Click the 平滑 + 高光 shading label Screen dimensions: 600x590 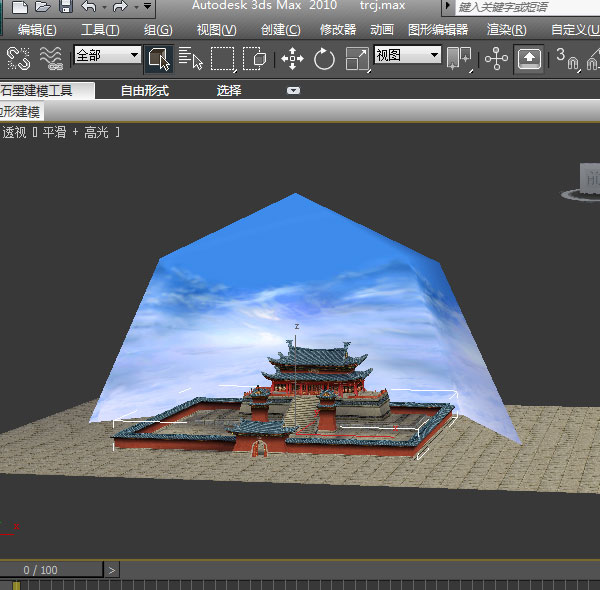pyautogui.click(x=75, y=132)
